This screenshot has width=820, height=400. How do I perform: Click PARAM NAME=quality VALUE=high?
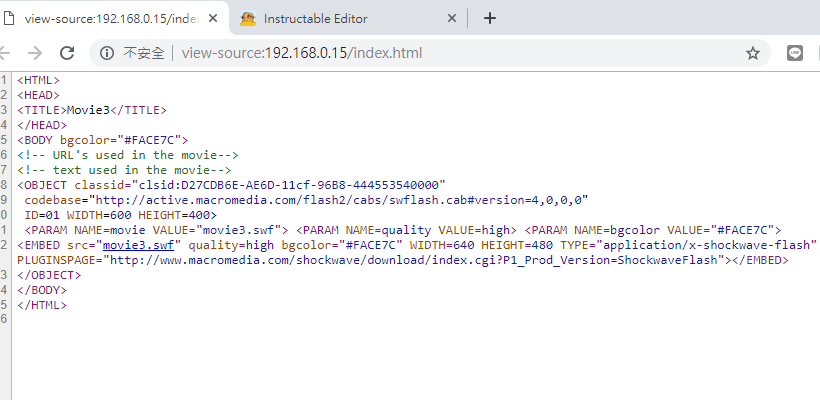(x=406, y=230)
